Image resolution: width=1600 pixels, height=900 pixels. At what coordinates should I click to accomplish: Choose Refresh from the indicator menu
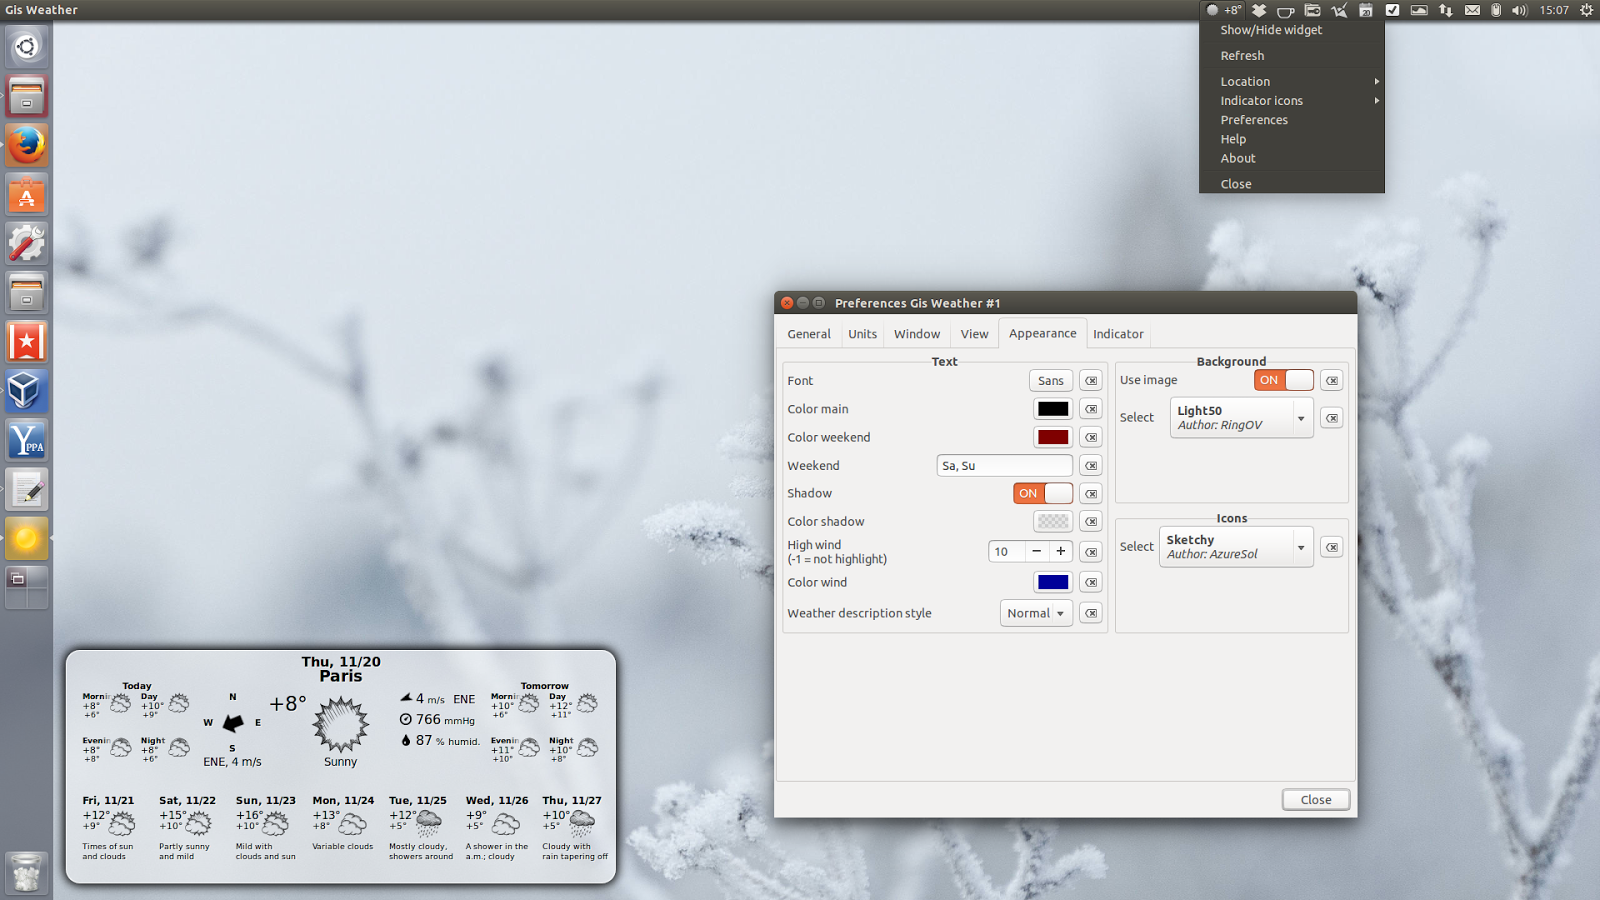coord(1242,55)
